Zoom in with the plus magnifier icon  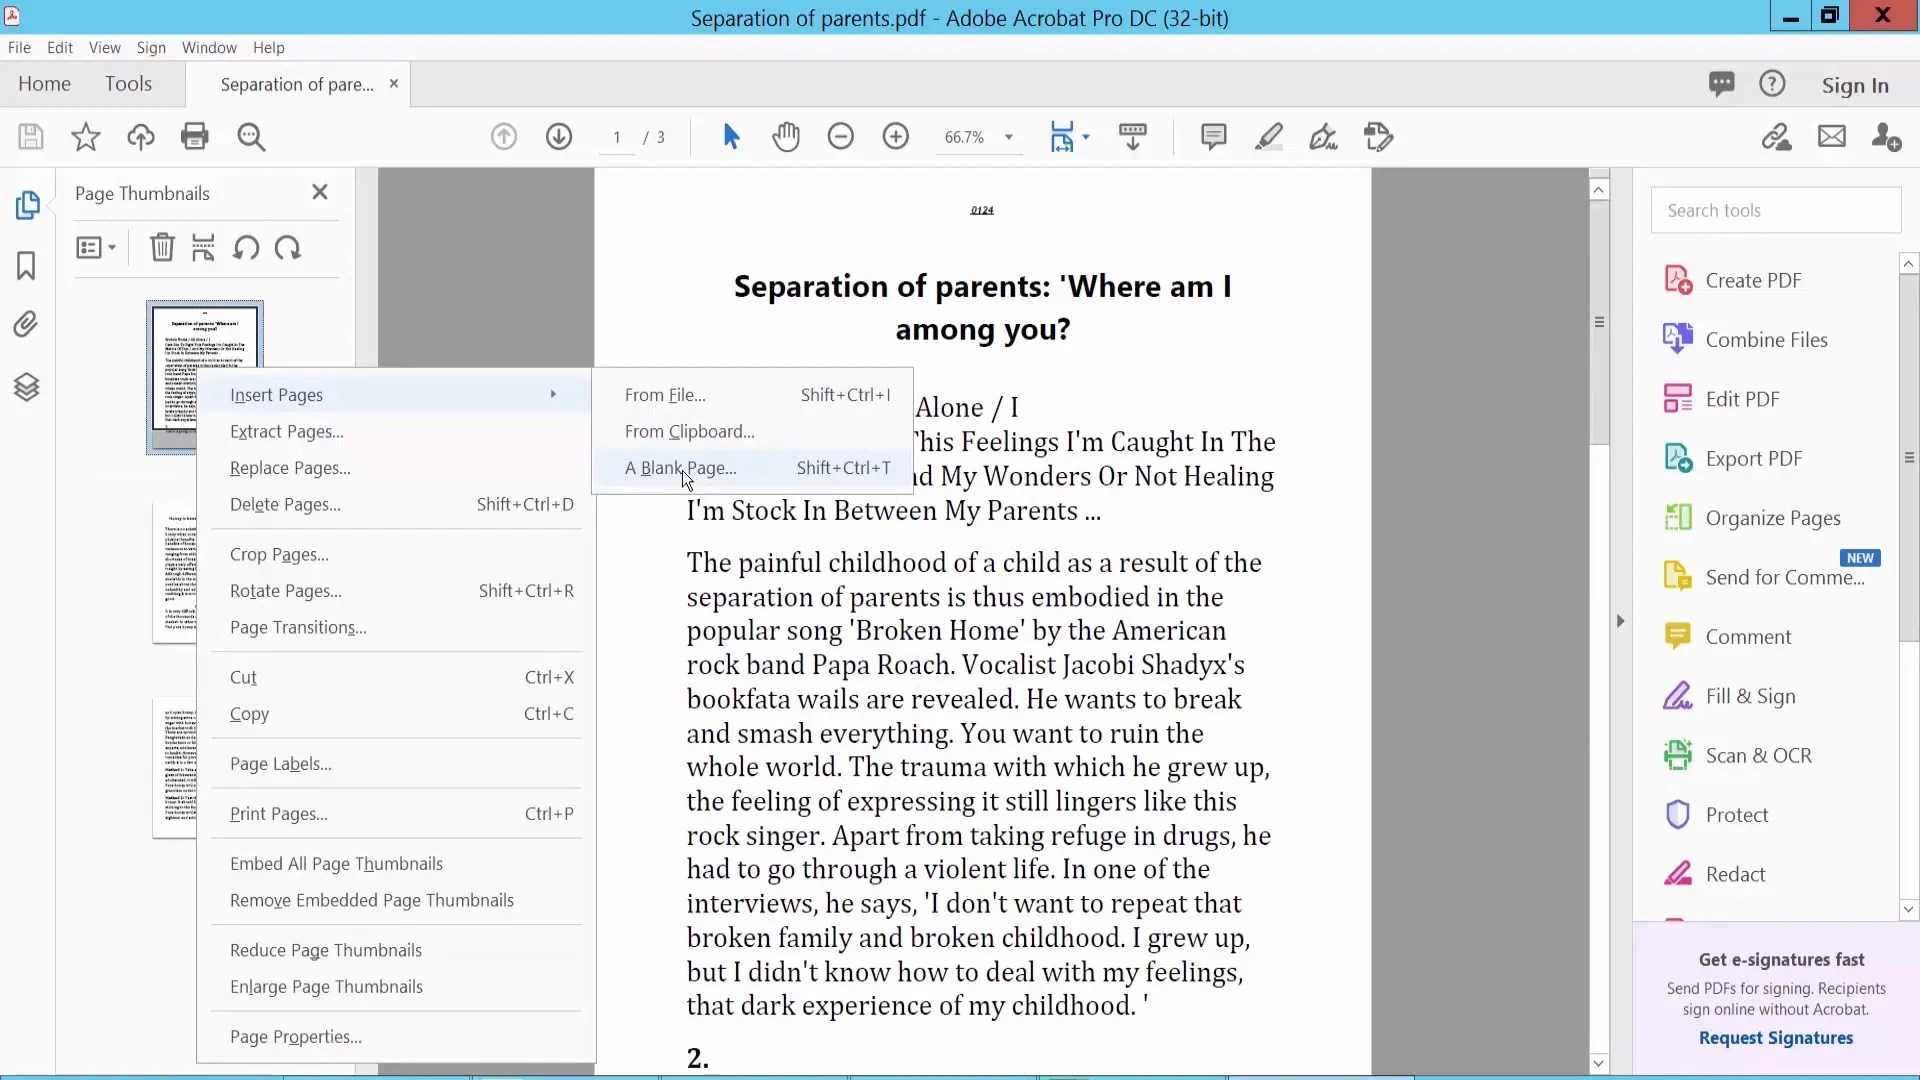tap(896, 137)
